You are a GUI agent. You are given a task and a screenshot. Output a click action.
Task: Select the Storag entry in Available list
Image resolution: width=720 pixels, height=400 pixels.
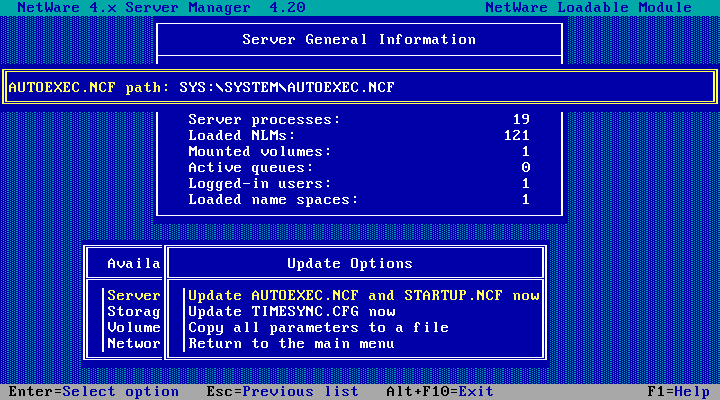pyautogui.click(x=134, y=311)
